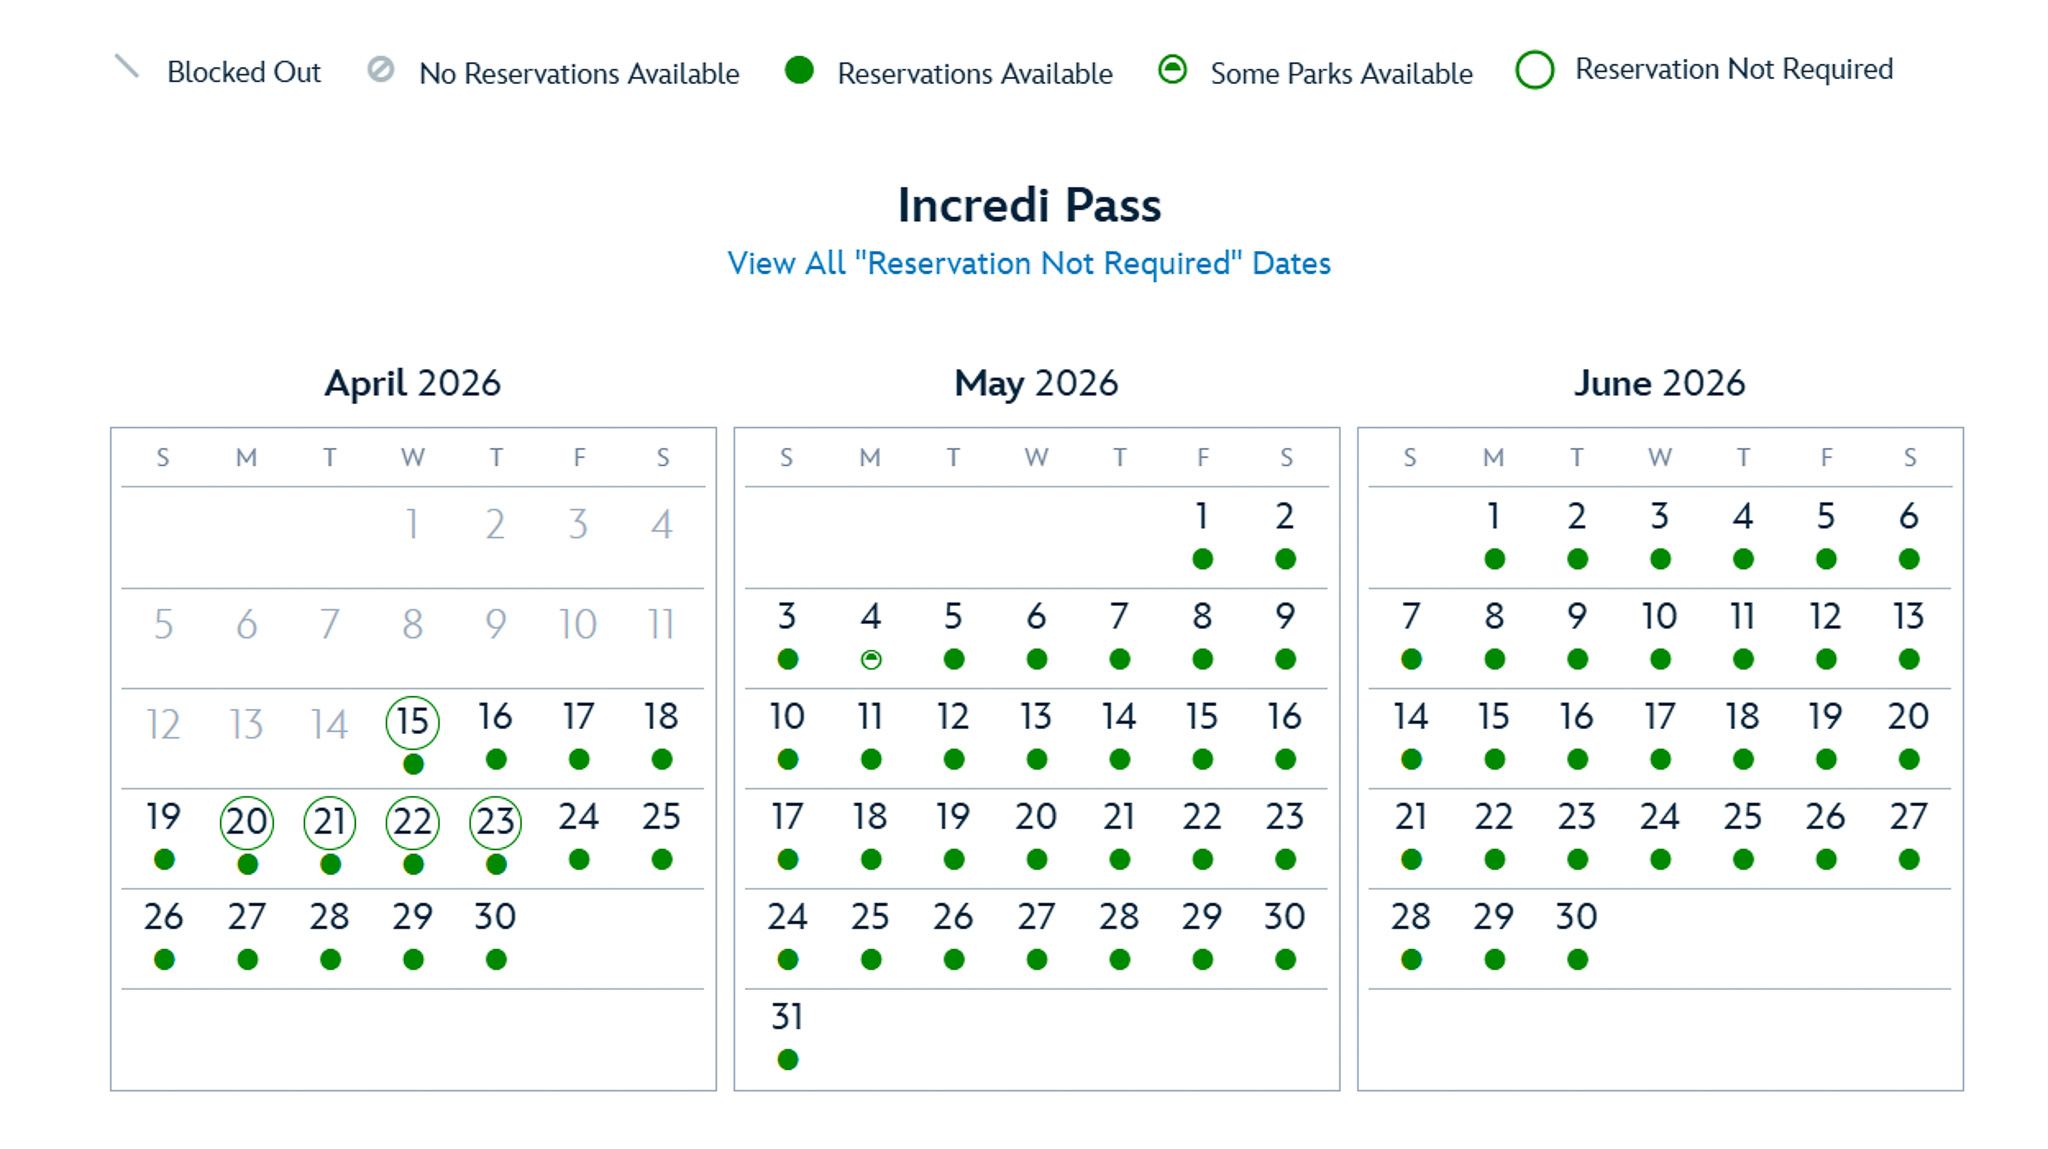
Task: Select June 21 date
Action: coord(1410,817)
